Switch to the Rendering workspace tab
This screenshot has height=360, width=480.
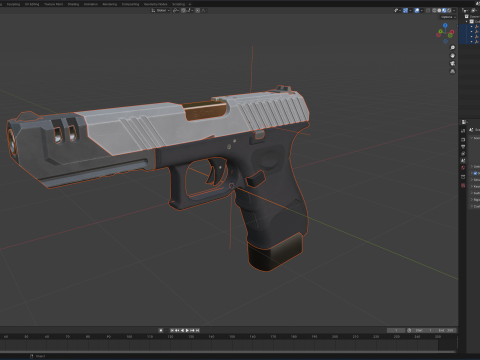tap(110, 4)
